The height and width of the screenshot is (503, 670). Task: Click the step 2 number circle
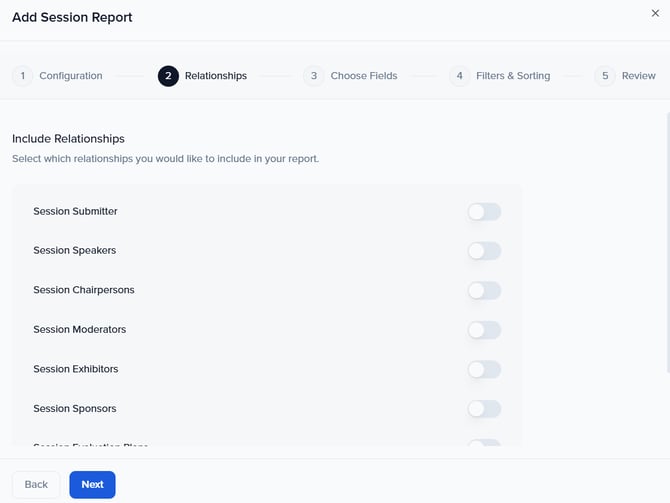[x=168, y=76]
